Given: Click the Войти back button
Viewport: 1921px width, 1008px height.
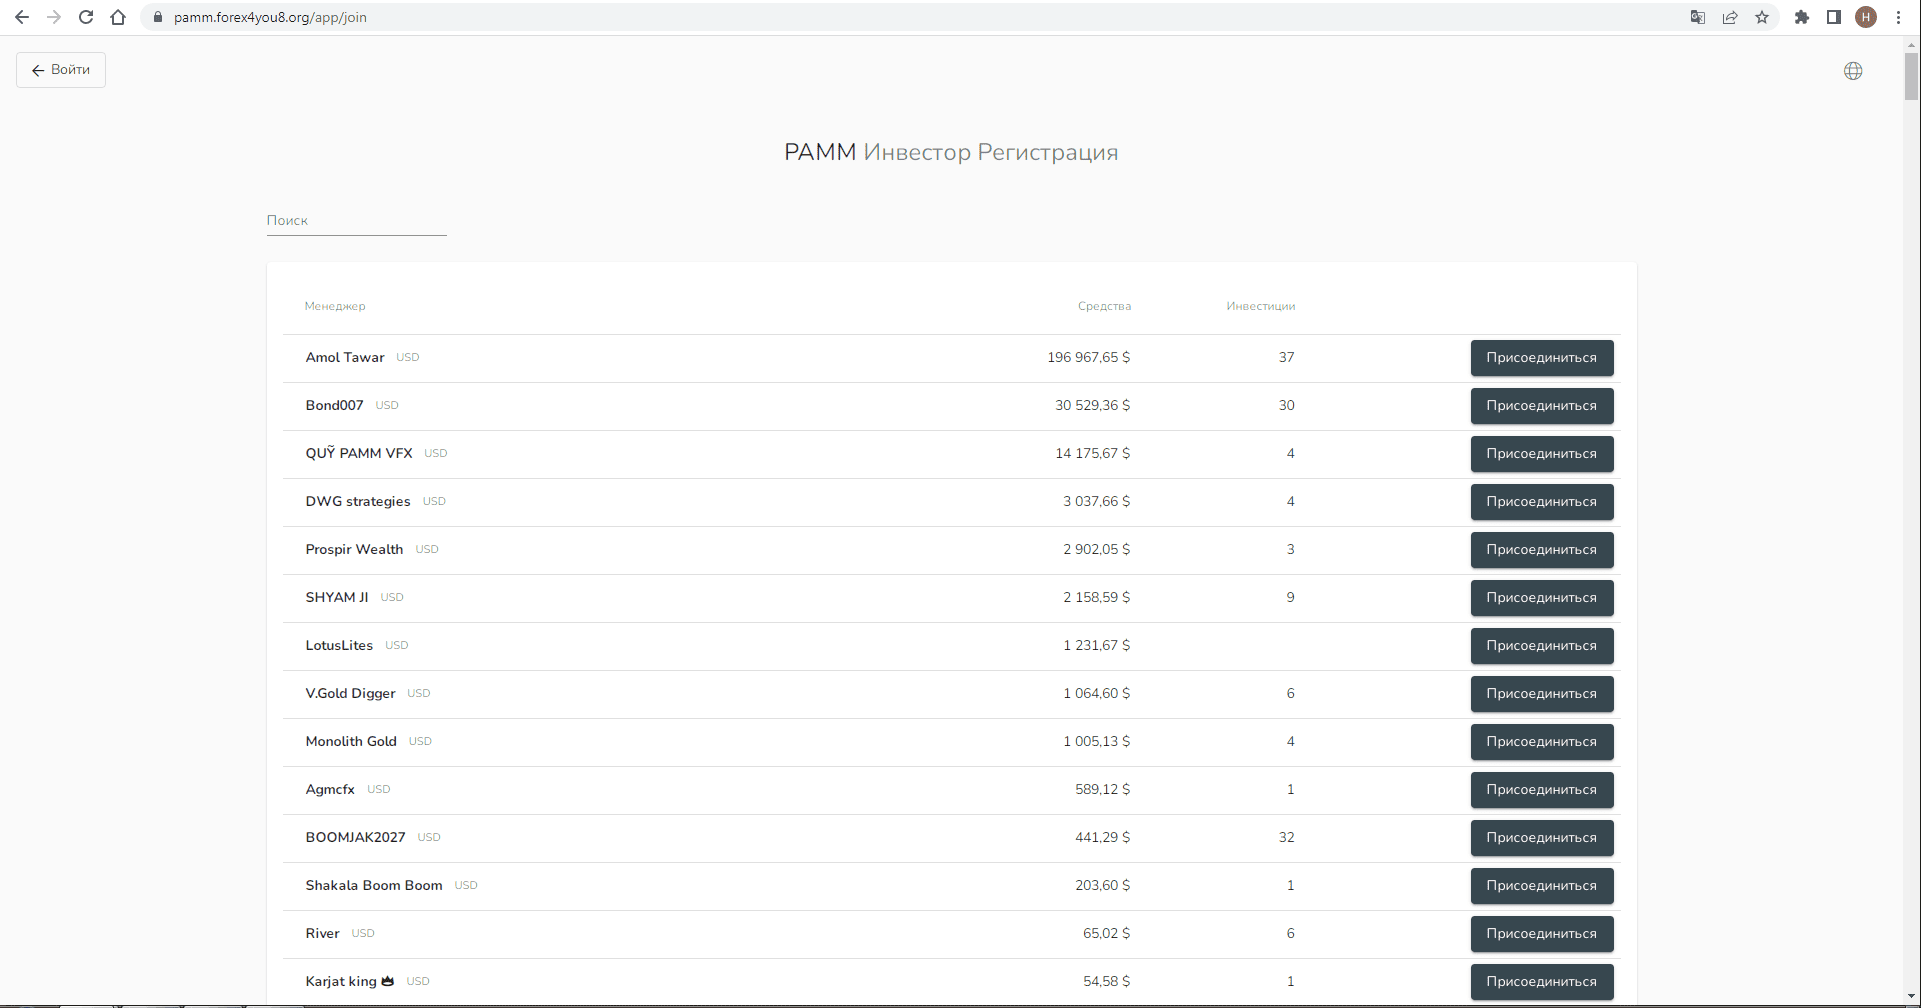Looking at the screenshot, I should pyautogui.click(x=61, y=70).
